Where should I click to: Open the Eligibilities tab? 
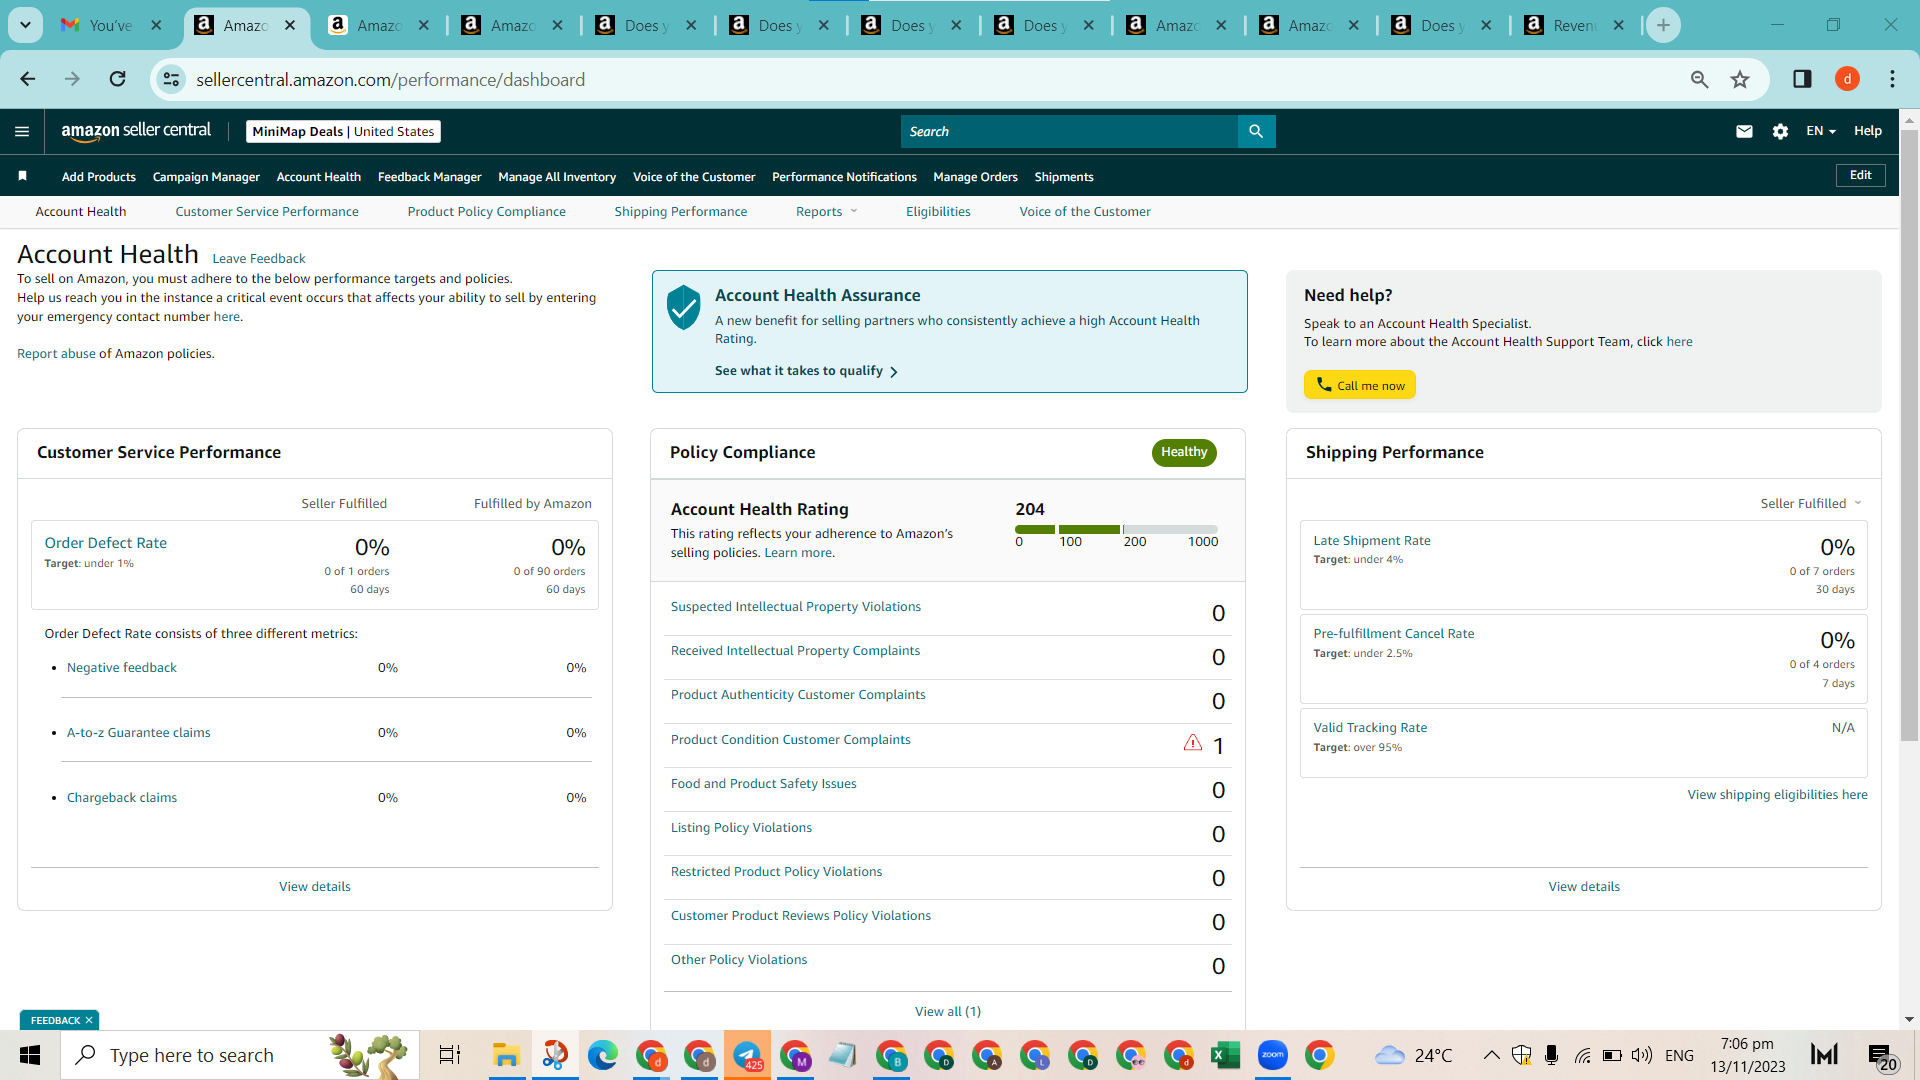(938, 211)
